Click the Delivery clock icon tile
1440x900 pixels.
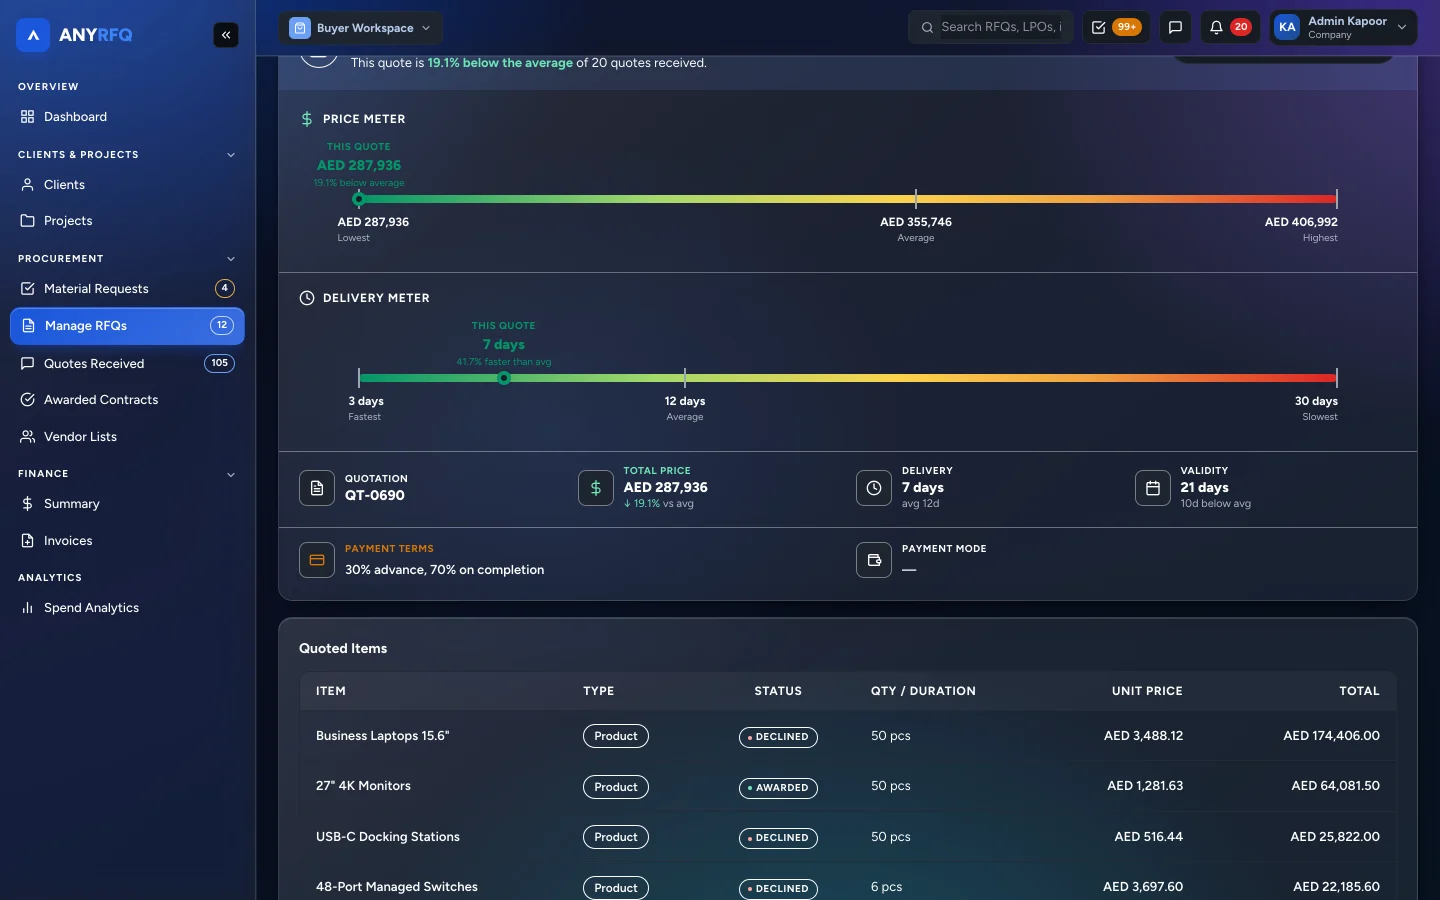874,488
